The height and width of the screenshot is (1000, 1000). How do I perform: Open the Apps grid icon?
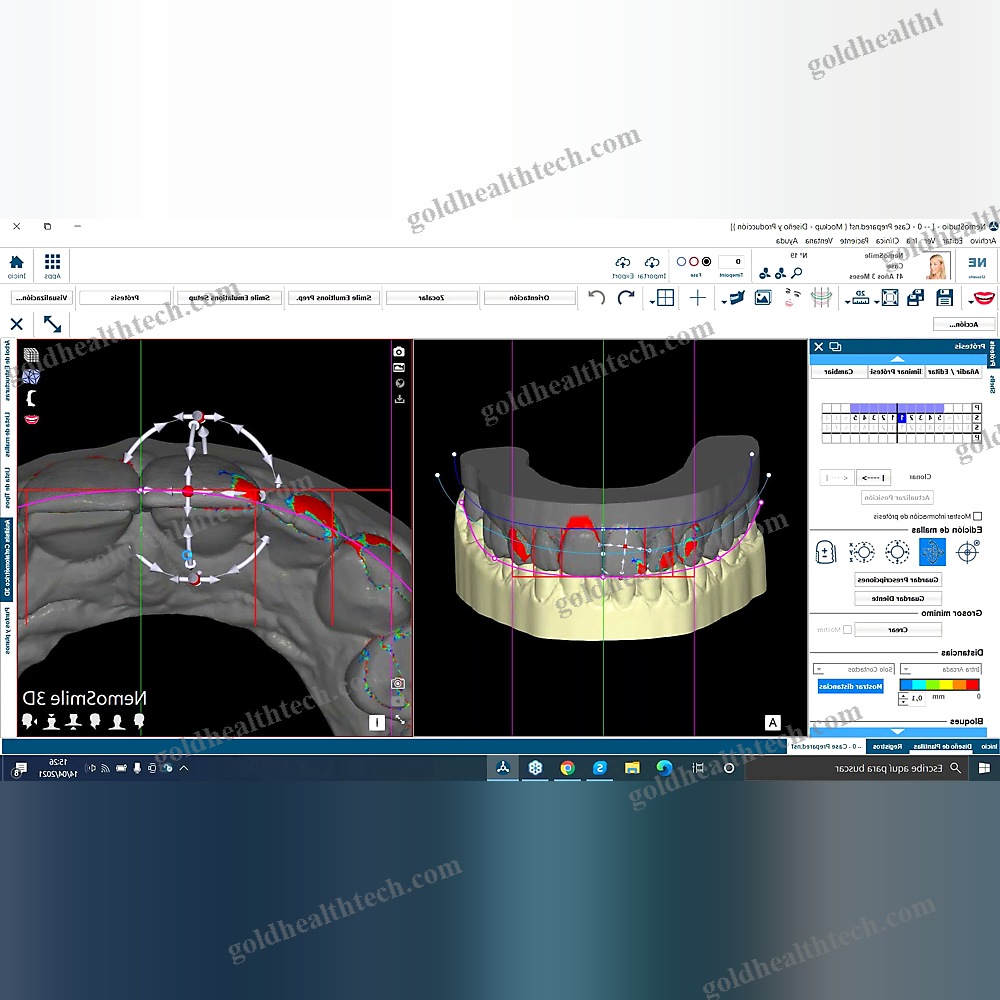point(52,262)
